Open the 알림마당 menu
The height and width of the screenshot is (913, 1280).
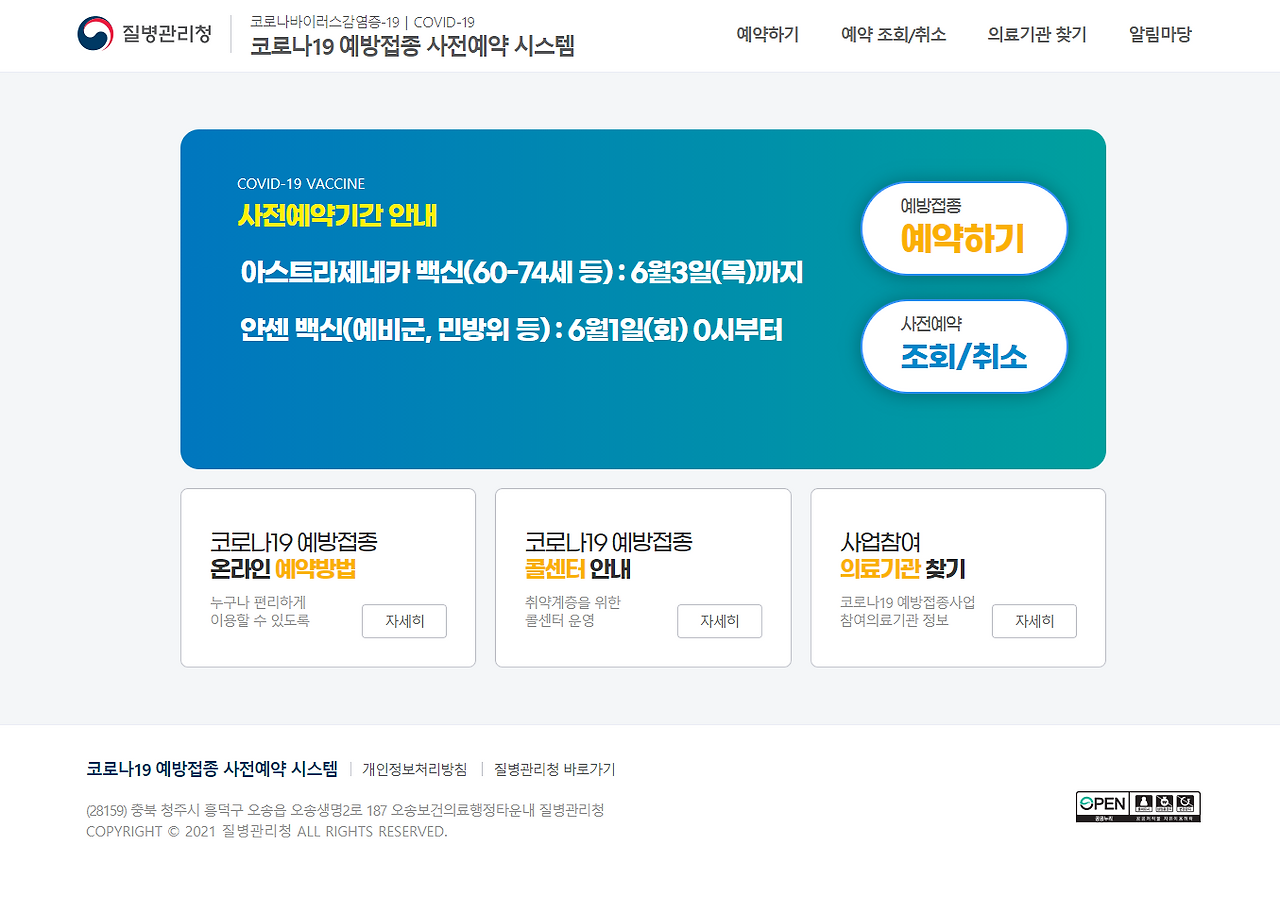[x=1160, y=34]
